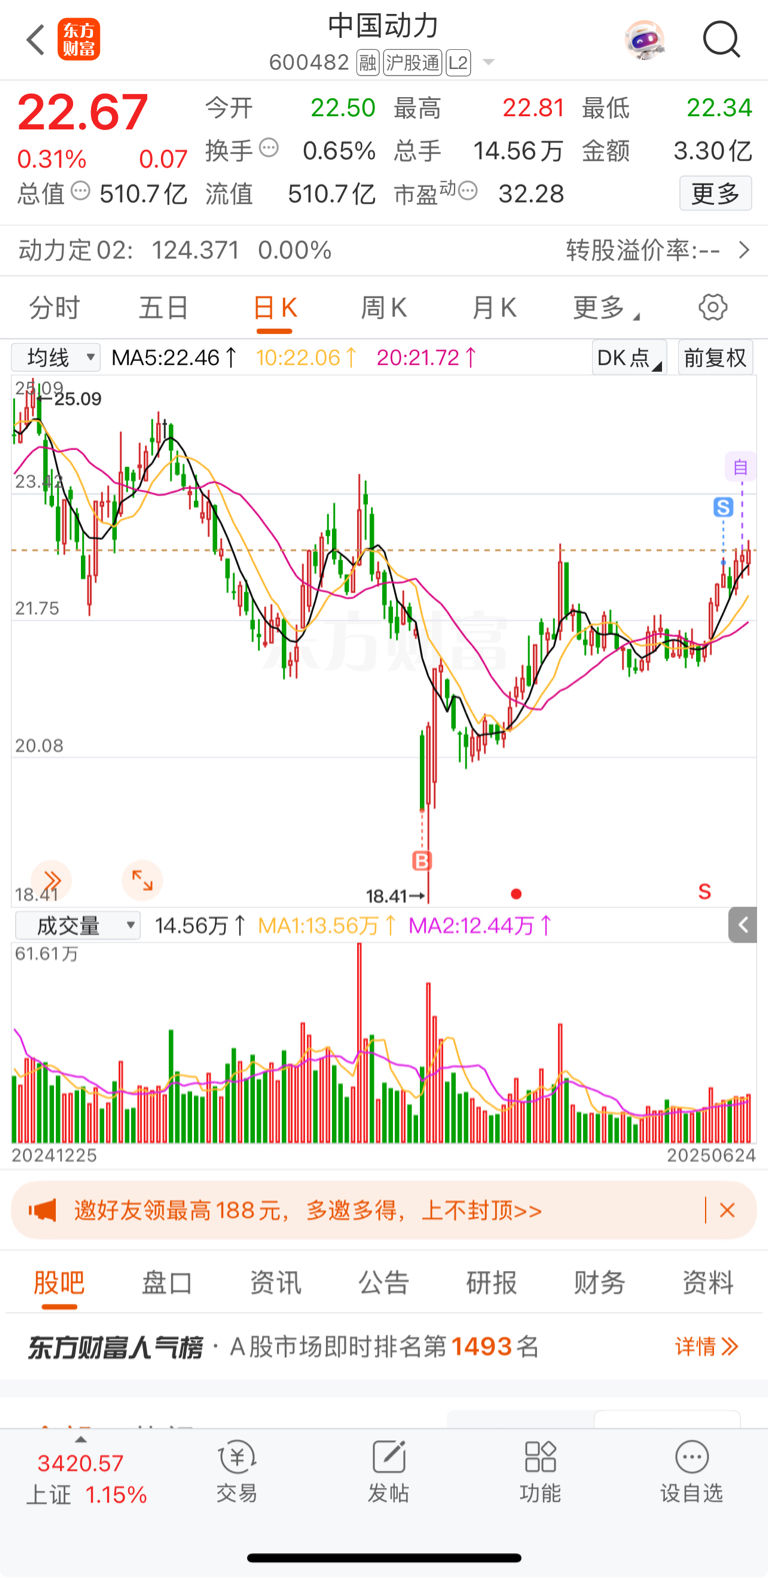Image resolution: width=768 pixels, height=1578 pixels.
Task: Select the 日K tab
Action: (274, 308)
